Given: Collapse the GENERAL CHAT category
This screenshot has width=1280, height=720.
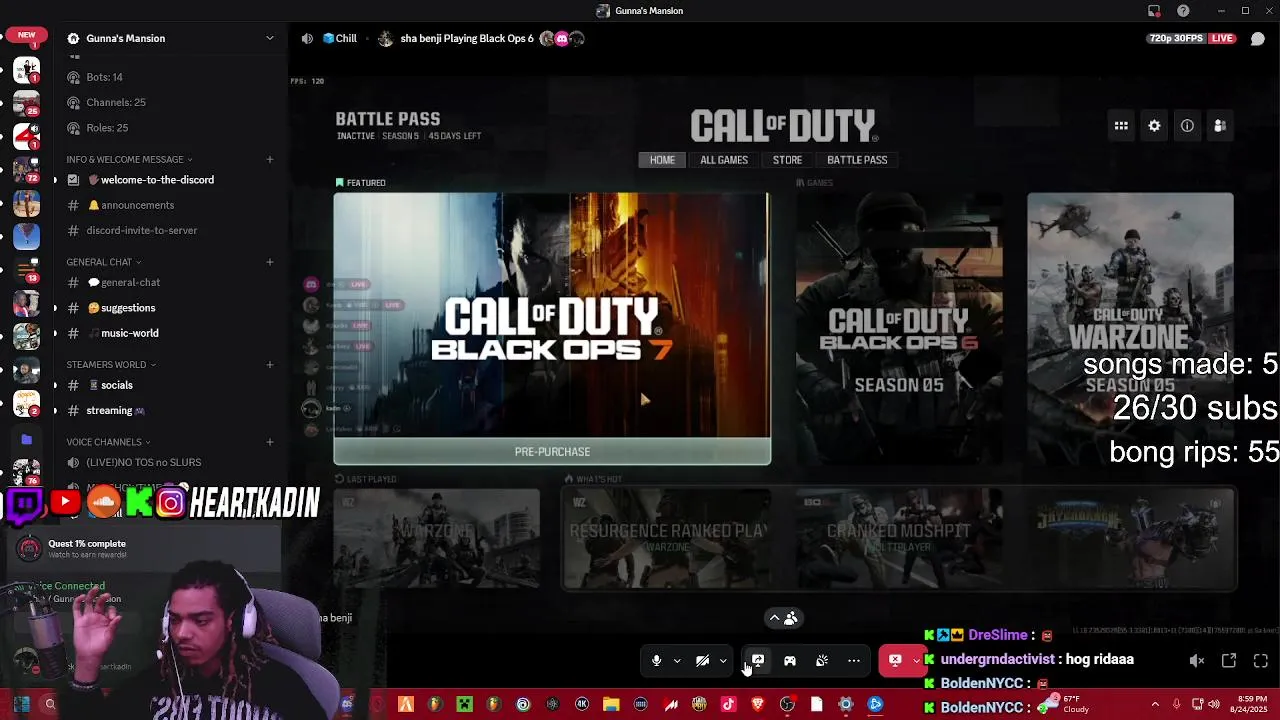Looking at the screenshot, I should tap(104, 262).
